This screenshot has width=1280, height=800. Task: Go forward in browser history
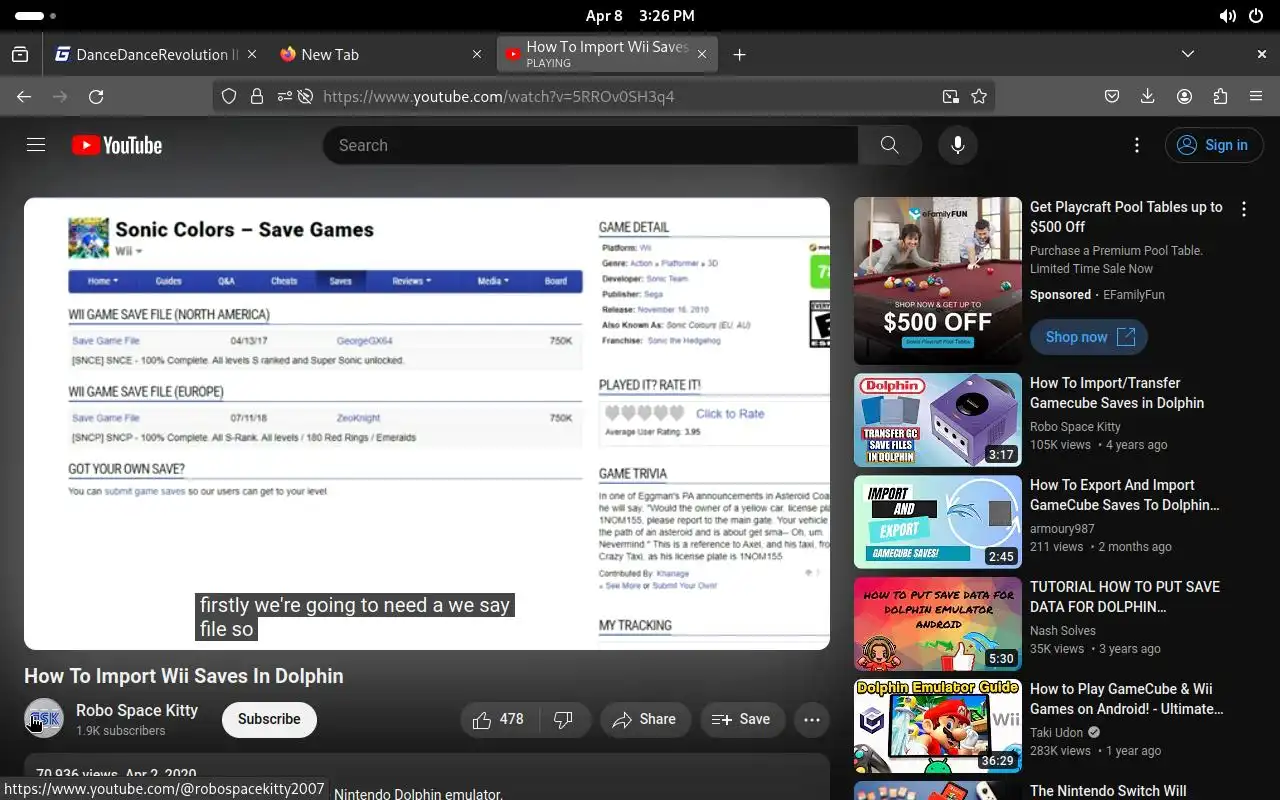tap(60, 96)
